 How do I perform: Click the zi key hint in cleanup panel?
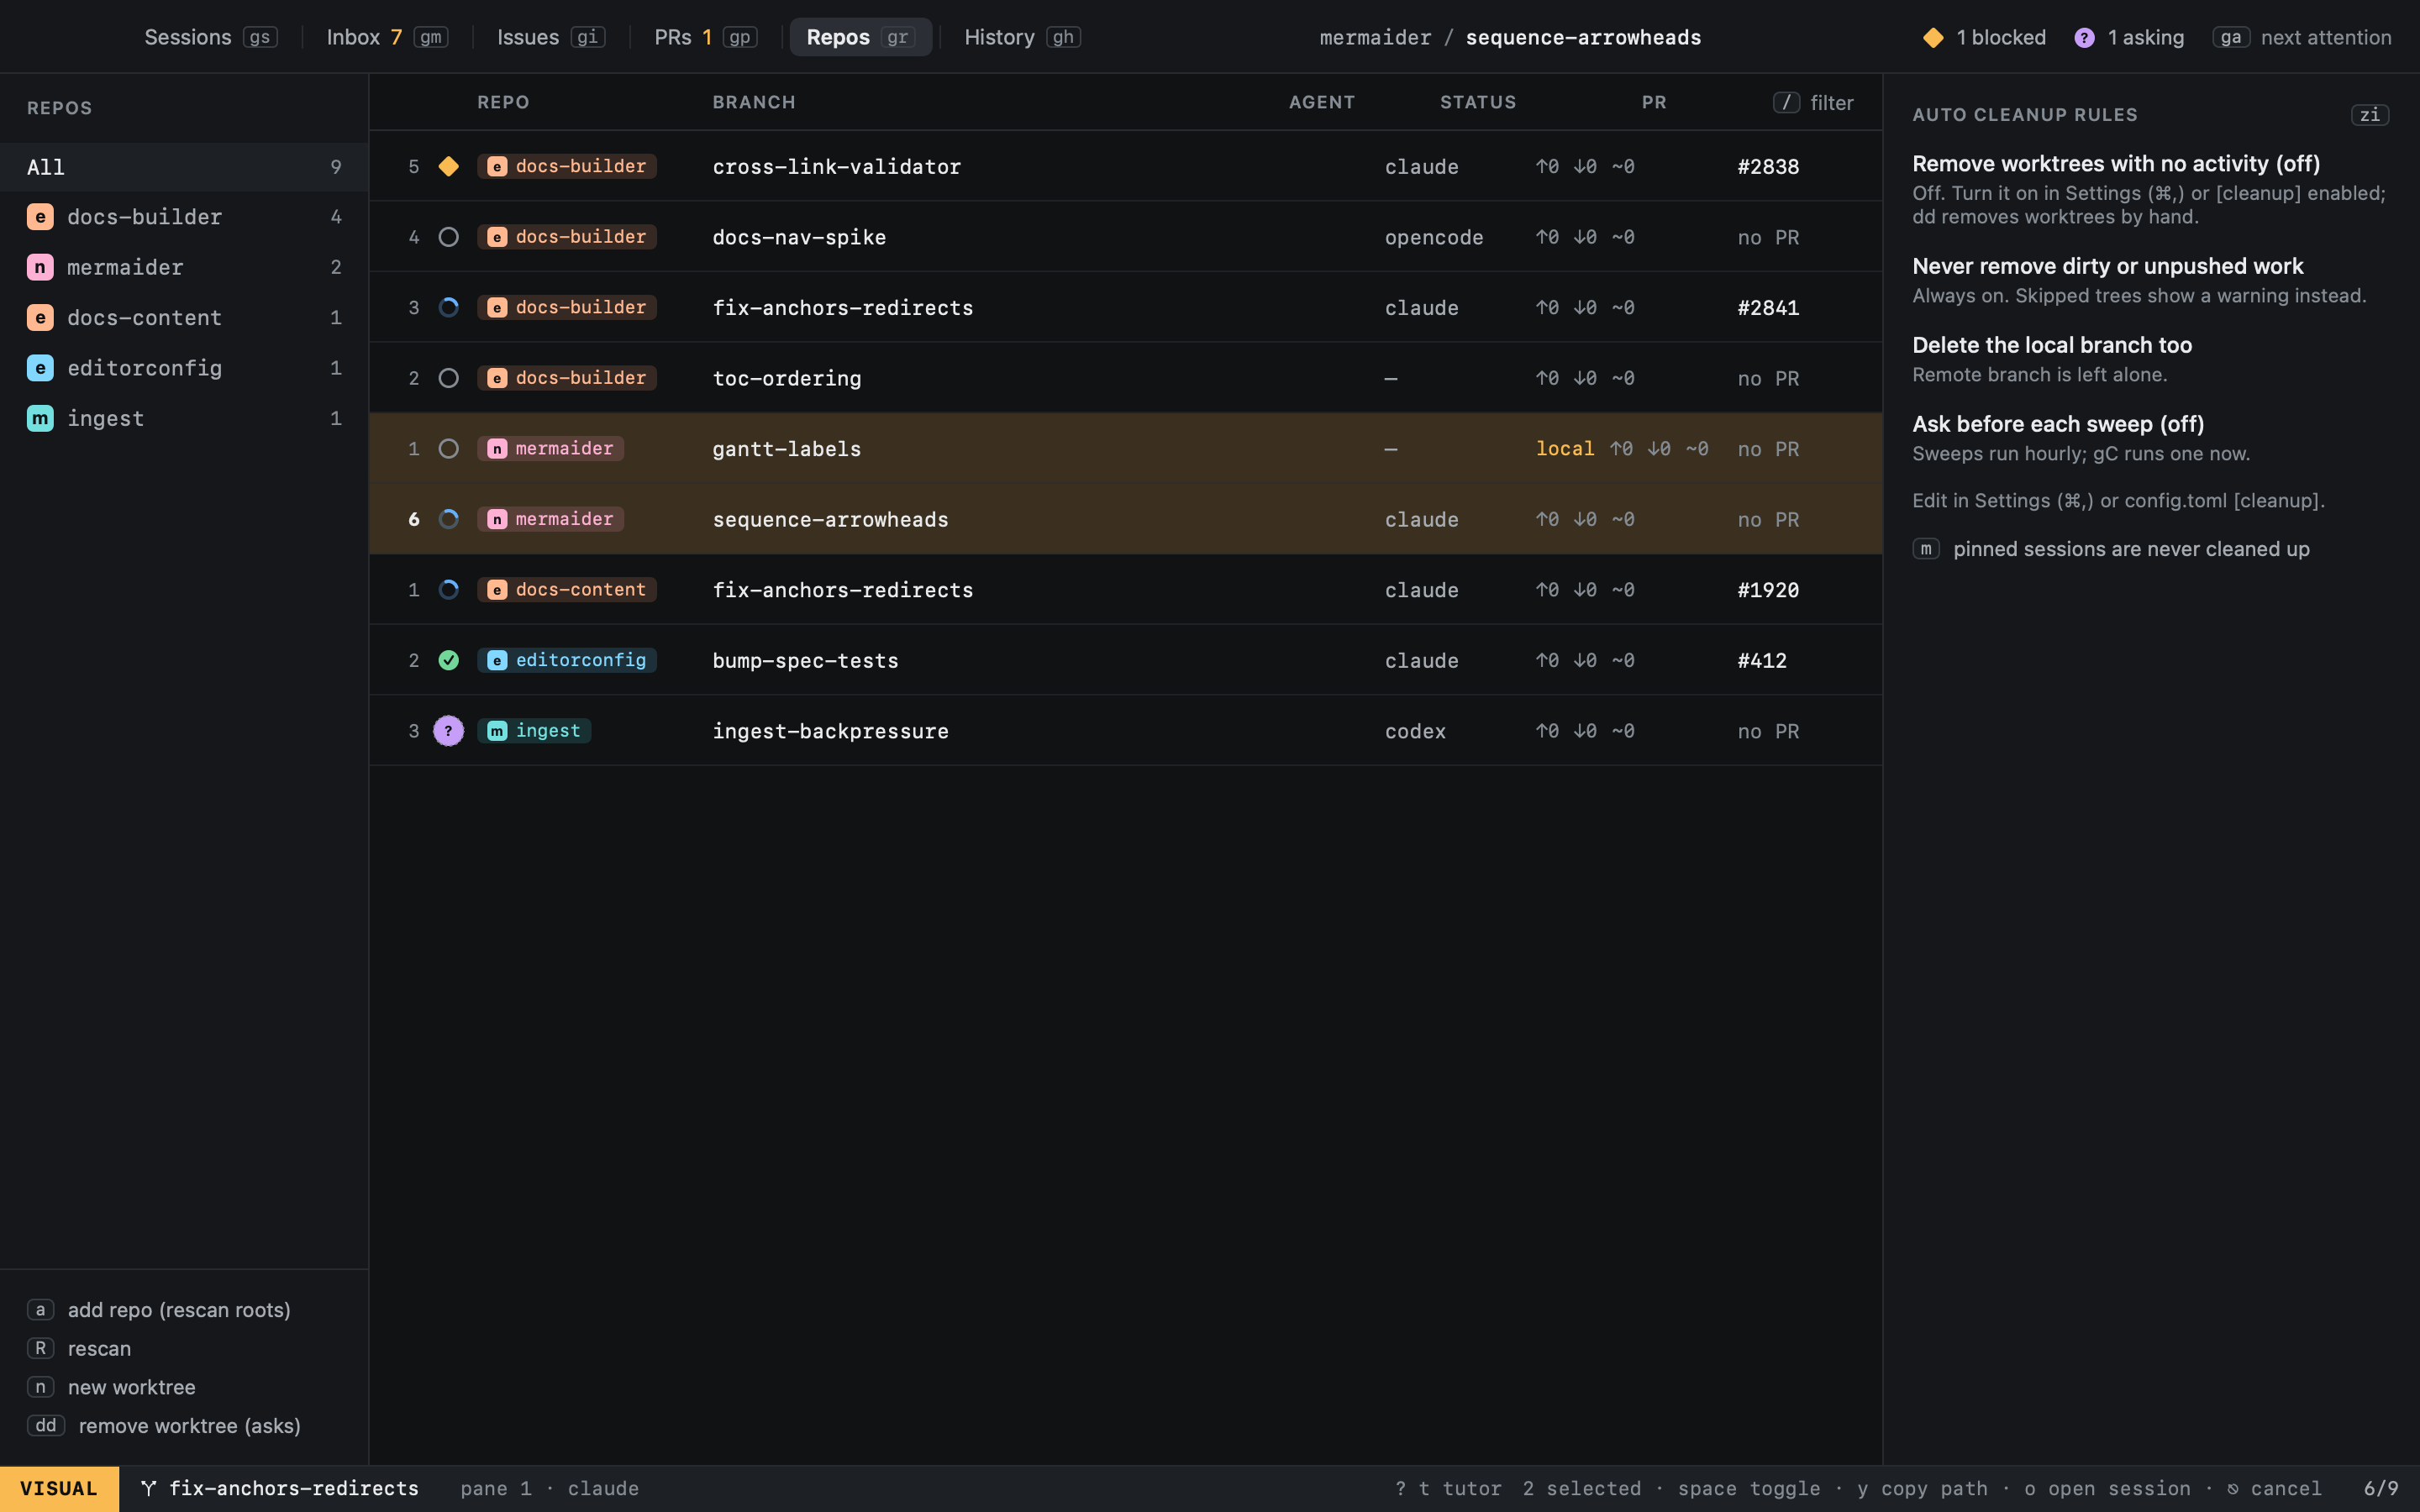(x=2369, y=115)
